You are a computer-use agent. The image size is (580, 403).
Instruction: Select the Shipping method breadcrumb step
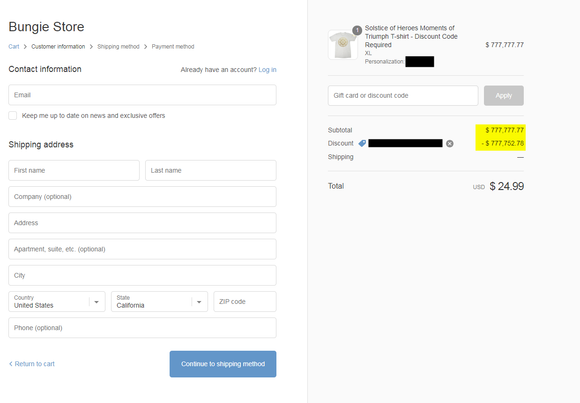pyautogui.click(x=118, y=47)
